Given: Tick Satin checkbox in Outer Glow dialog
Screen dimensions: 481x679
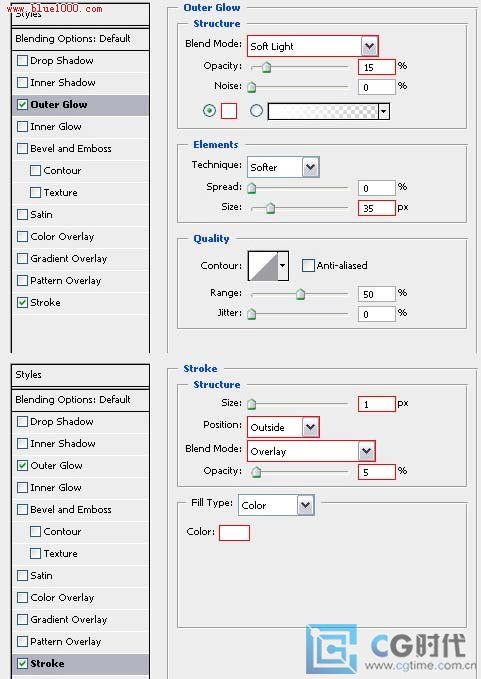Looking at the screenshot, I should (22, 214).
